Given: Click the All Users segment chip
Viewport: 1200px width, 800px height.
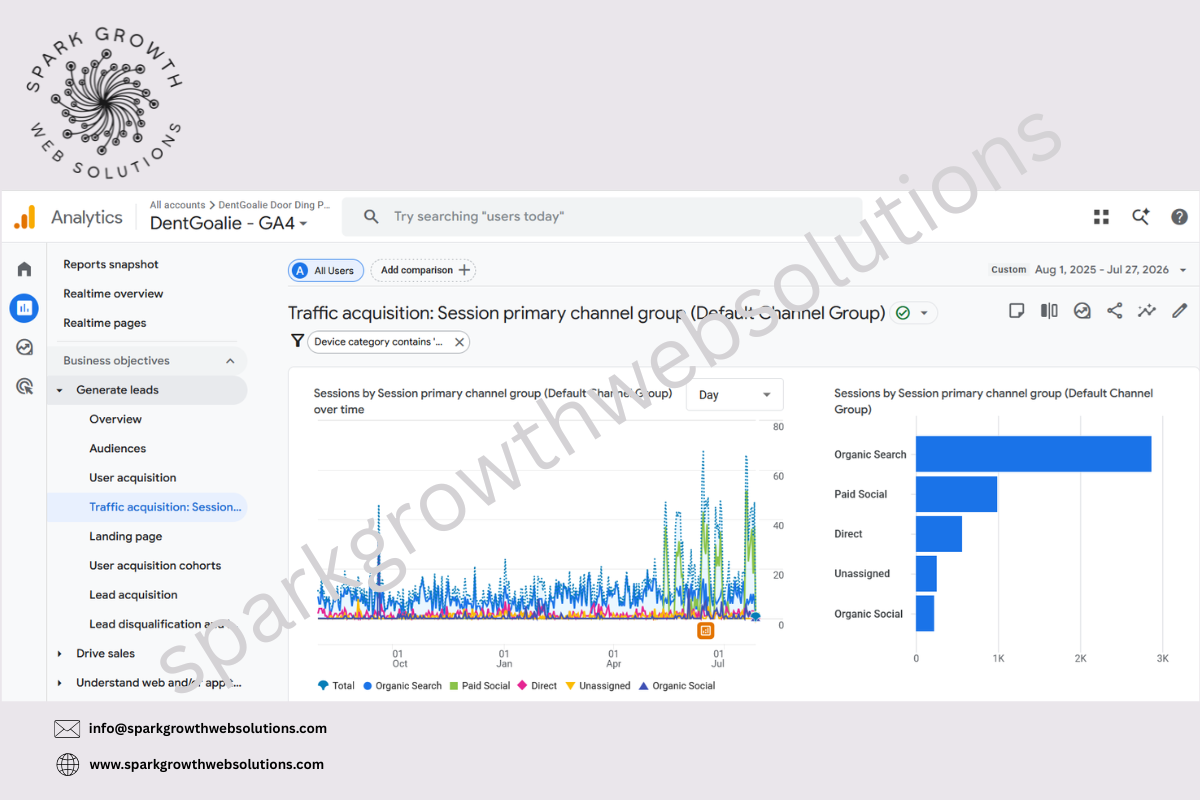Looking at the screenshot, I should click(x=326, y=270).
